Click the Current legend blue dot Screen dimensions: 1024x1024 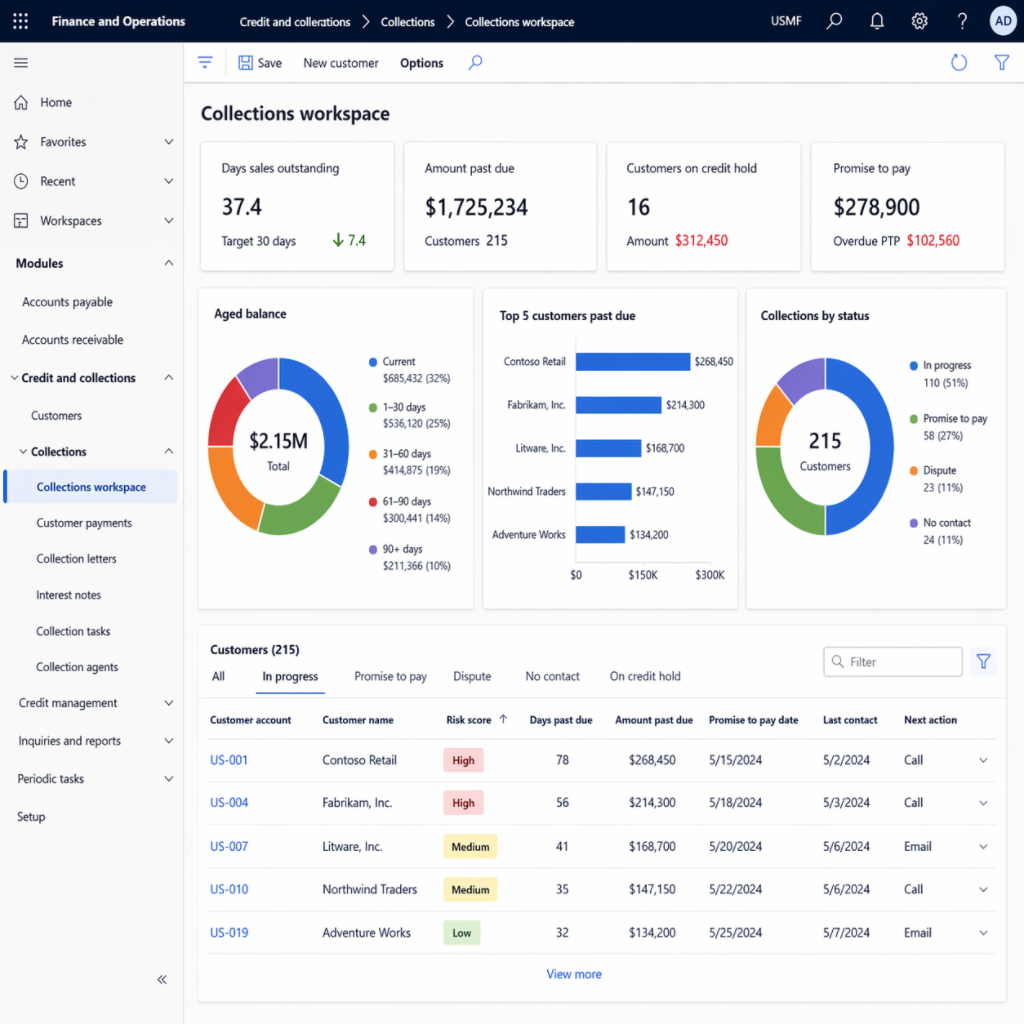[x=373, y=362]
